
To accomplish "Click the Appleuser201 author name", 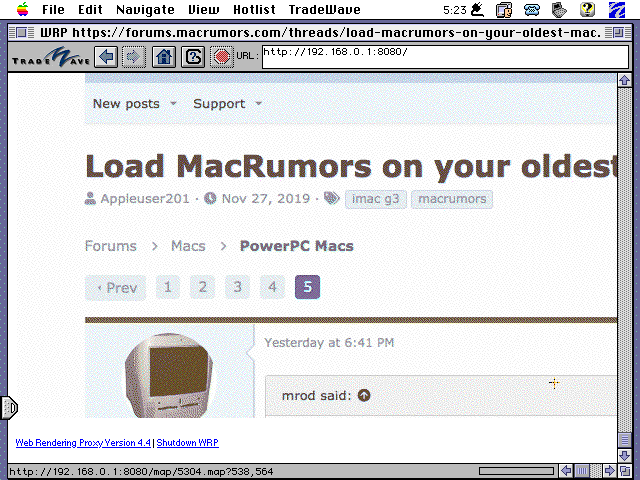I will point(145,199).
